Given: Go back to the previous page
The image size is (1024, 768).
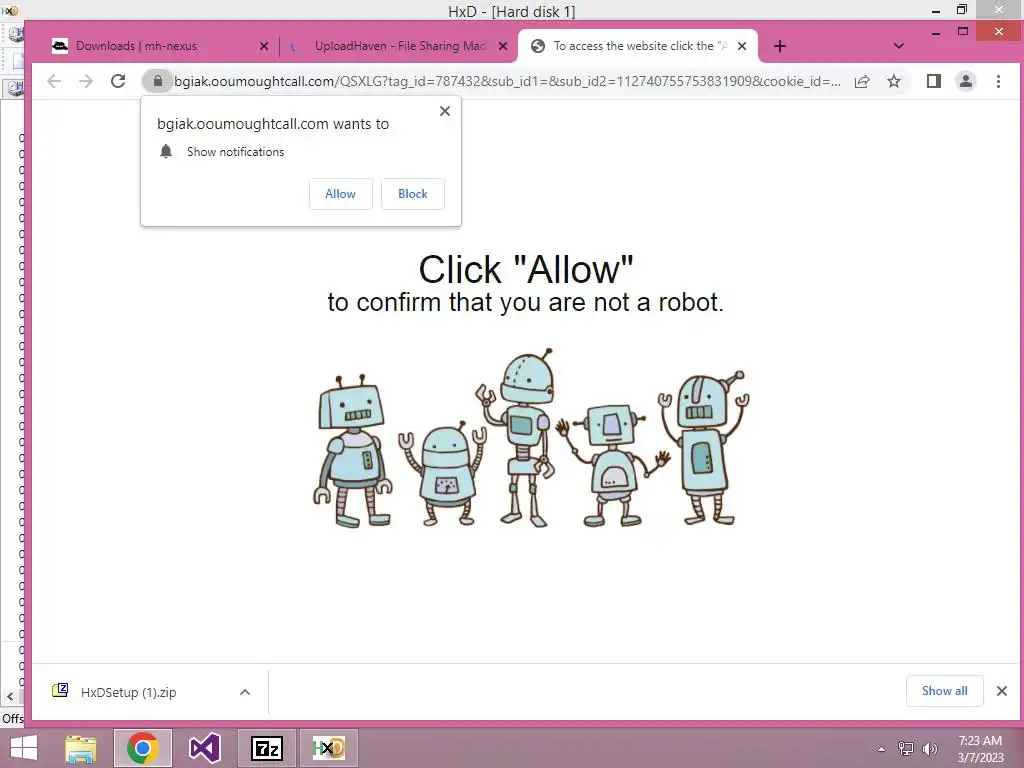Looking at the screenshot, I should coord(54,81).
